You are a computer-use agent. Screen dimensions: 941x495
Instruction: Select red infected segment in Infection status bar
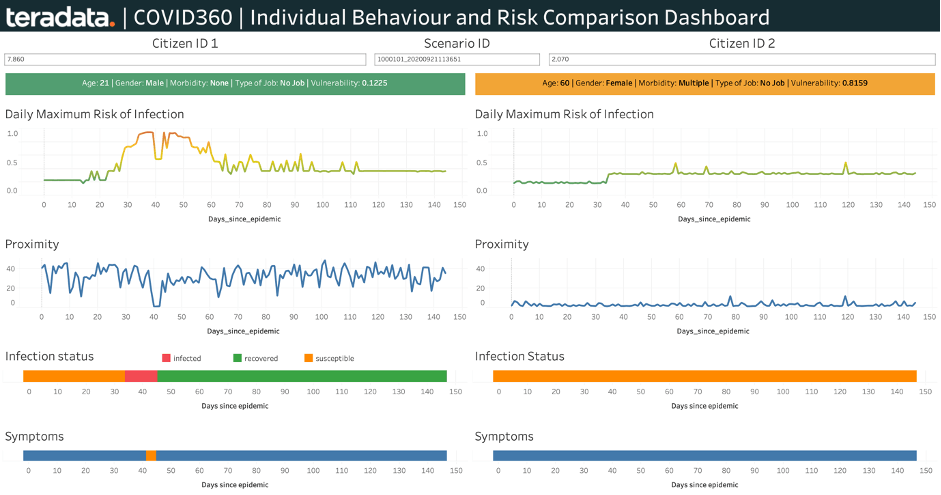[x=141, y=376]
